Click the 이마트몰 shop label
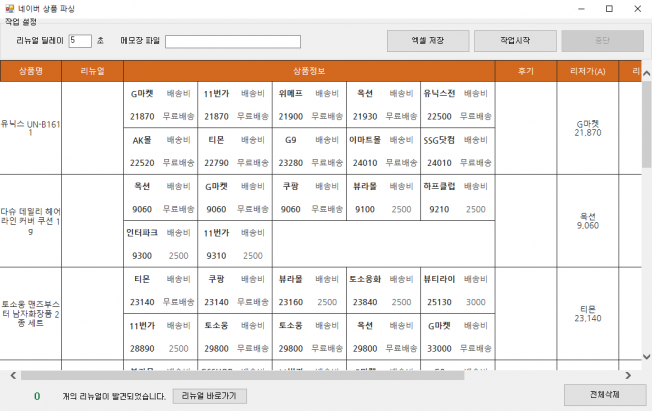The height and width of the screenshot is (411, 652). click(365, 140)
